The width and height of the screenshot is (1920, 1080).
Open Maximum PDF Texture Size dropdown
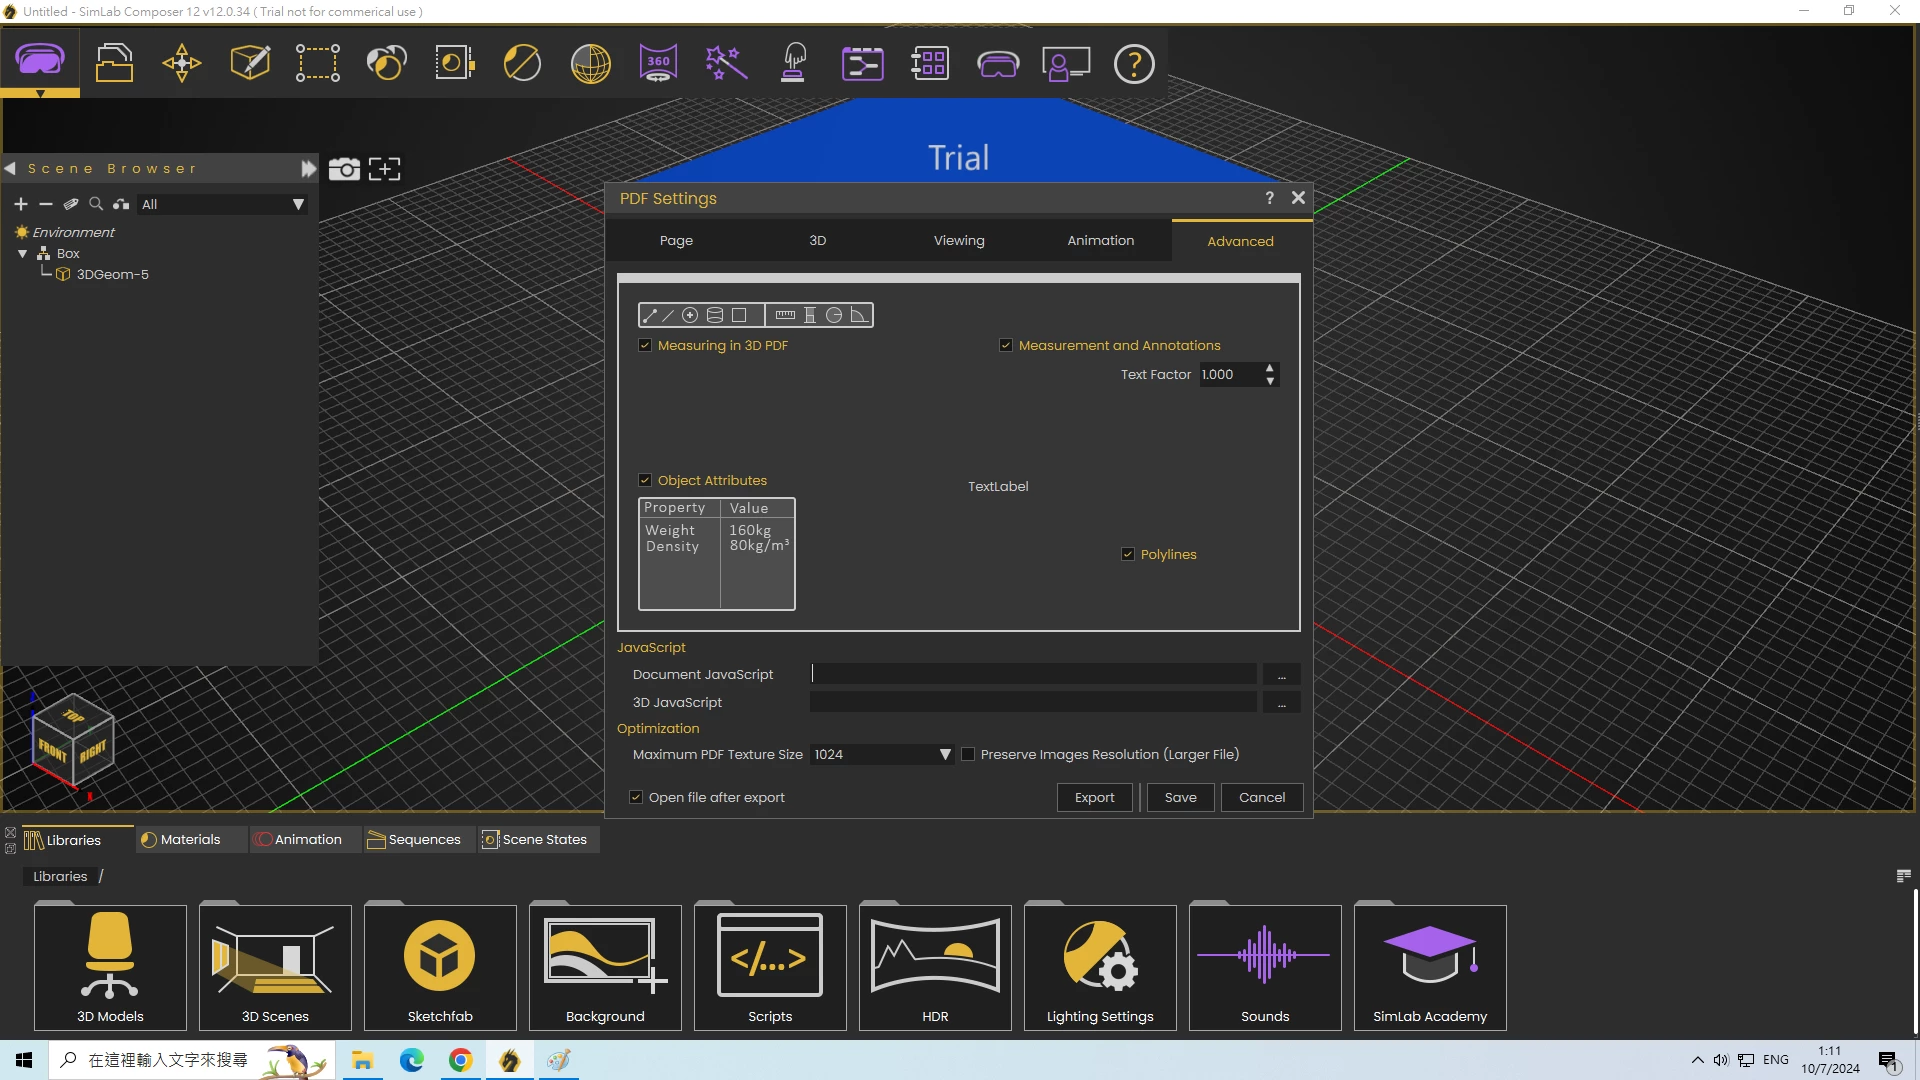click(944, 754)
